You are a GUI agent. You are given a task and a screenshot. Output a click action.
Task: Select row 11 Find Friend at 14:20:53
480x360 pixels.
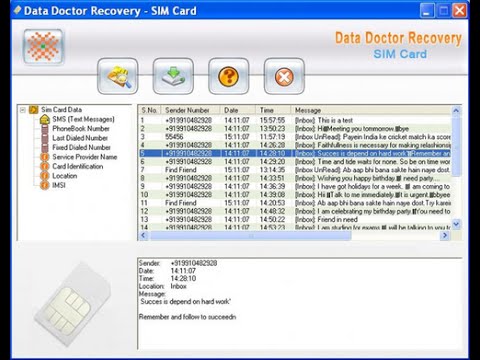(x=295, y=203)
